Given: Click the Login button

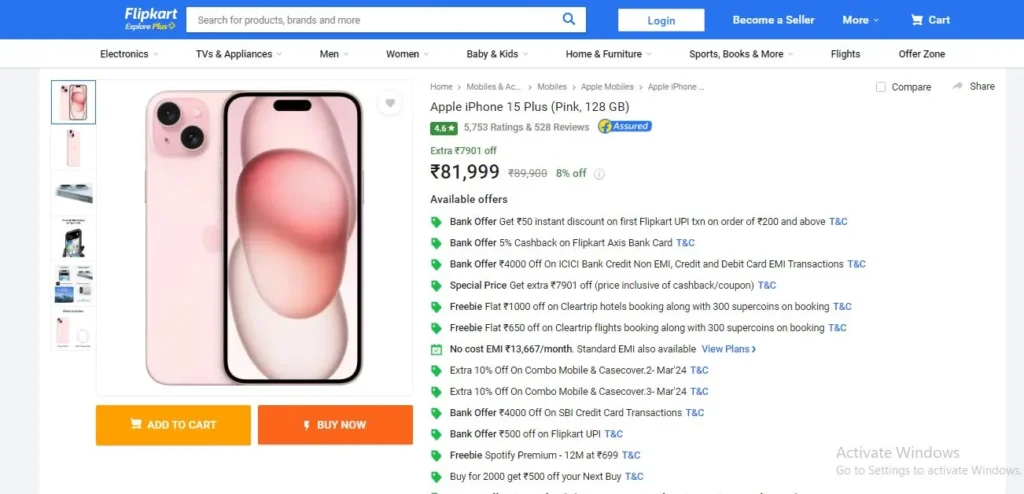Looking at the screenshot, I should tap(661, 20).
